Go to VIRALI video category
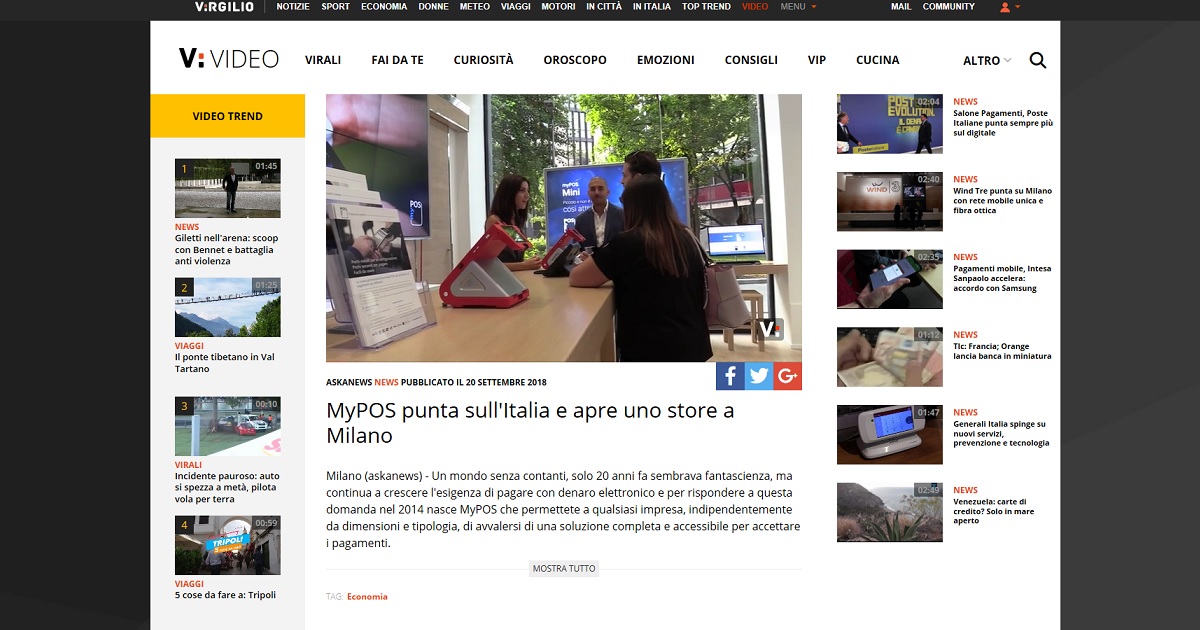The height and width of the screenshot is (630, 1200). (323, 60)
